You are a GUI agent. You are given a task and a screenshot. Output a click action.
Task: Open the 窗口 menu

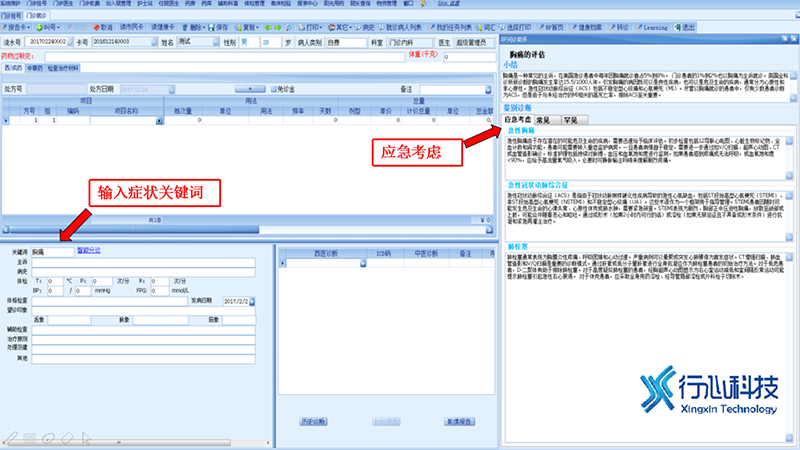click(x=408, y=4)
